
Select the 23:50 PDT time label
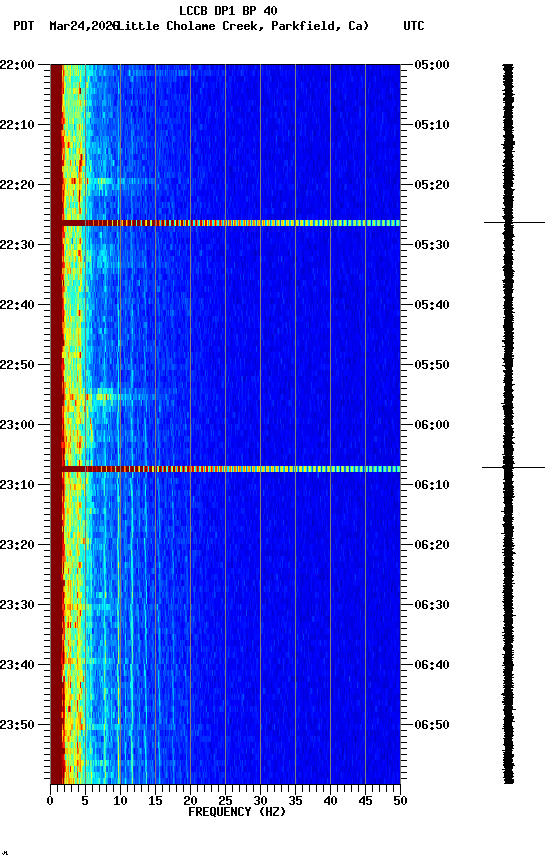pos(17,725)
